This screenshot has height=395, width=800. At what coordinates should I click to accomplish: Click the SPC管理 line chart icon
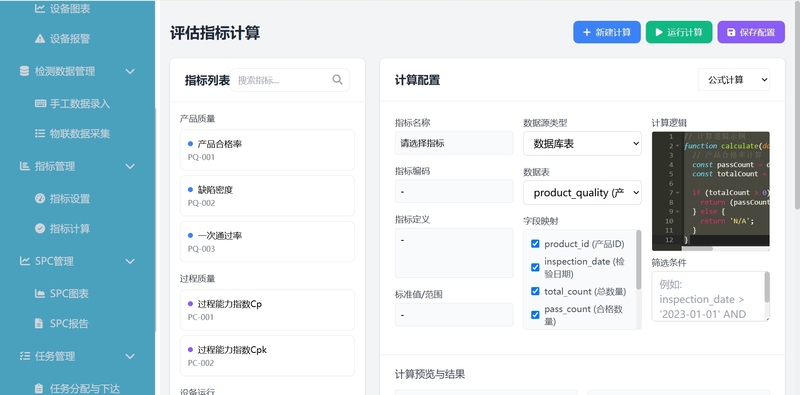point(24,261)
